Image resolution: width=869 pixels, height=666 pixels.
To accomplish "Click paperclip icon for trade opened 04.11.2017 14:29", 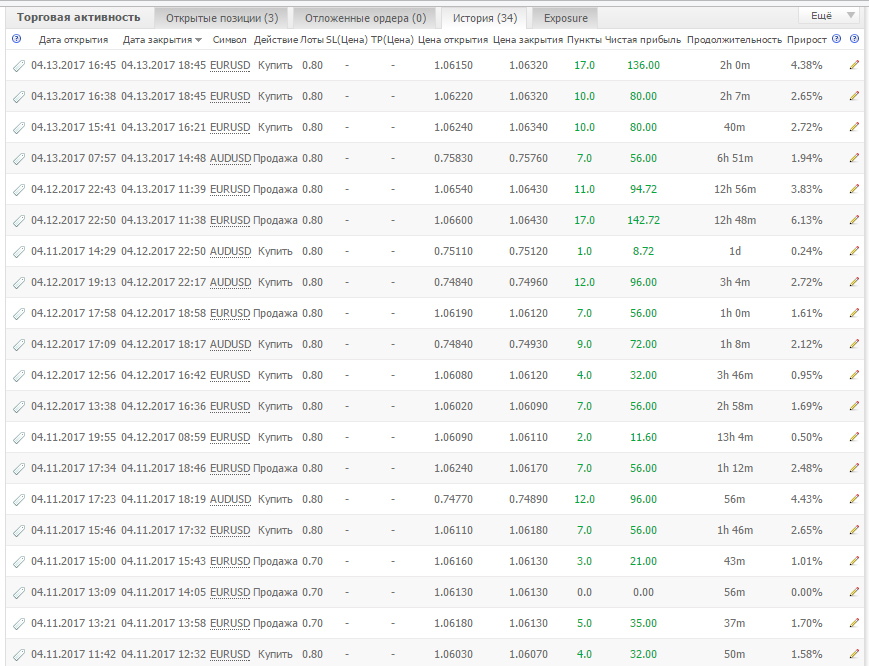I will pos(18,252).
